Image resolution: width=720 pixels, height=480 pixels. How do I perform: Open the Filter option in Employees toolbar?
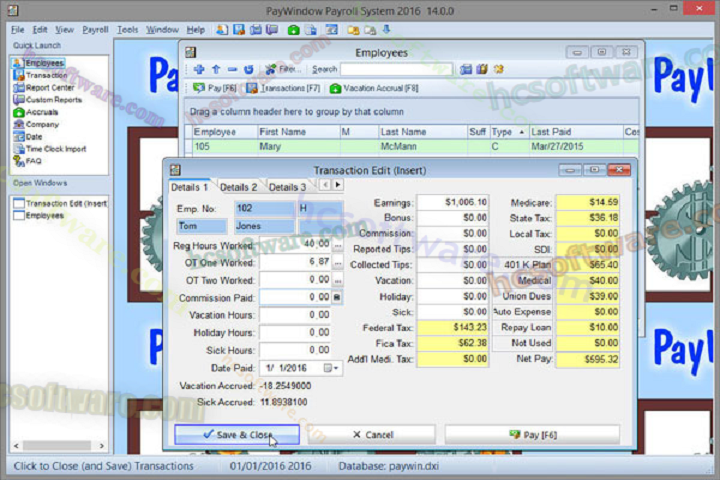point(283,69)
